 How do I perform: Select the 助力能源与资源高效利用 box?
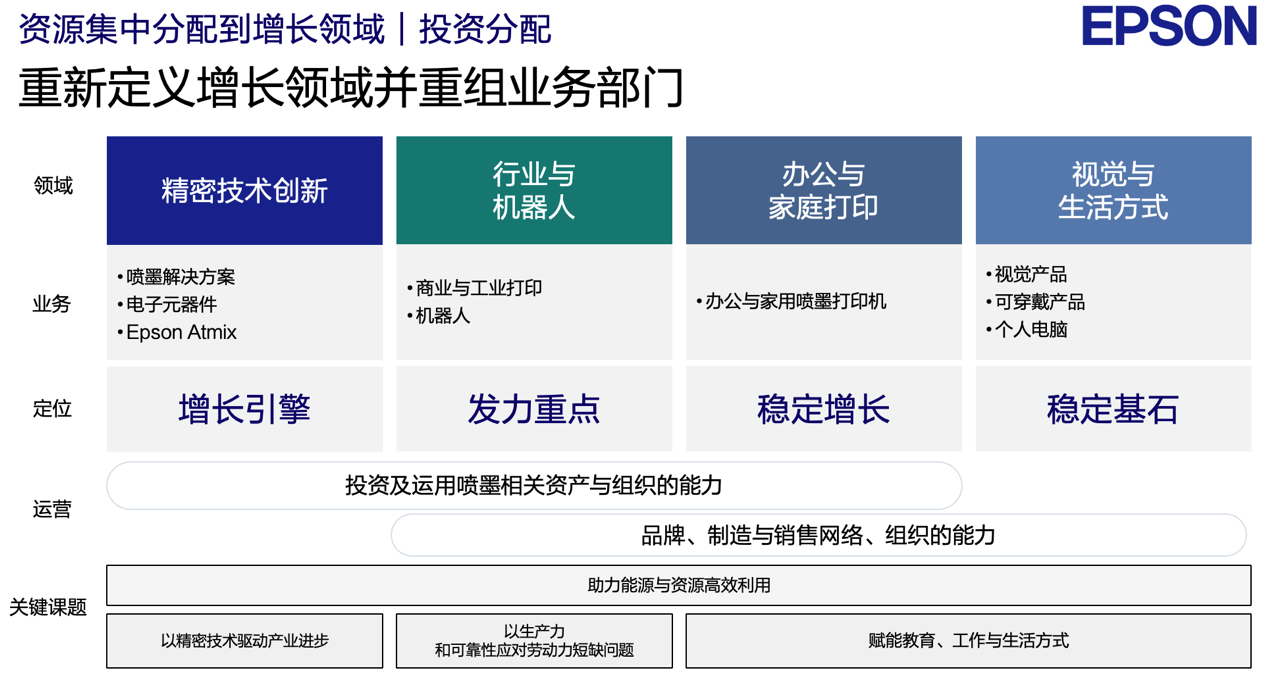pyautogui.click(x=679, y=585)
